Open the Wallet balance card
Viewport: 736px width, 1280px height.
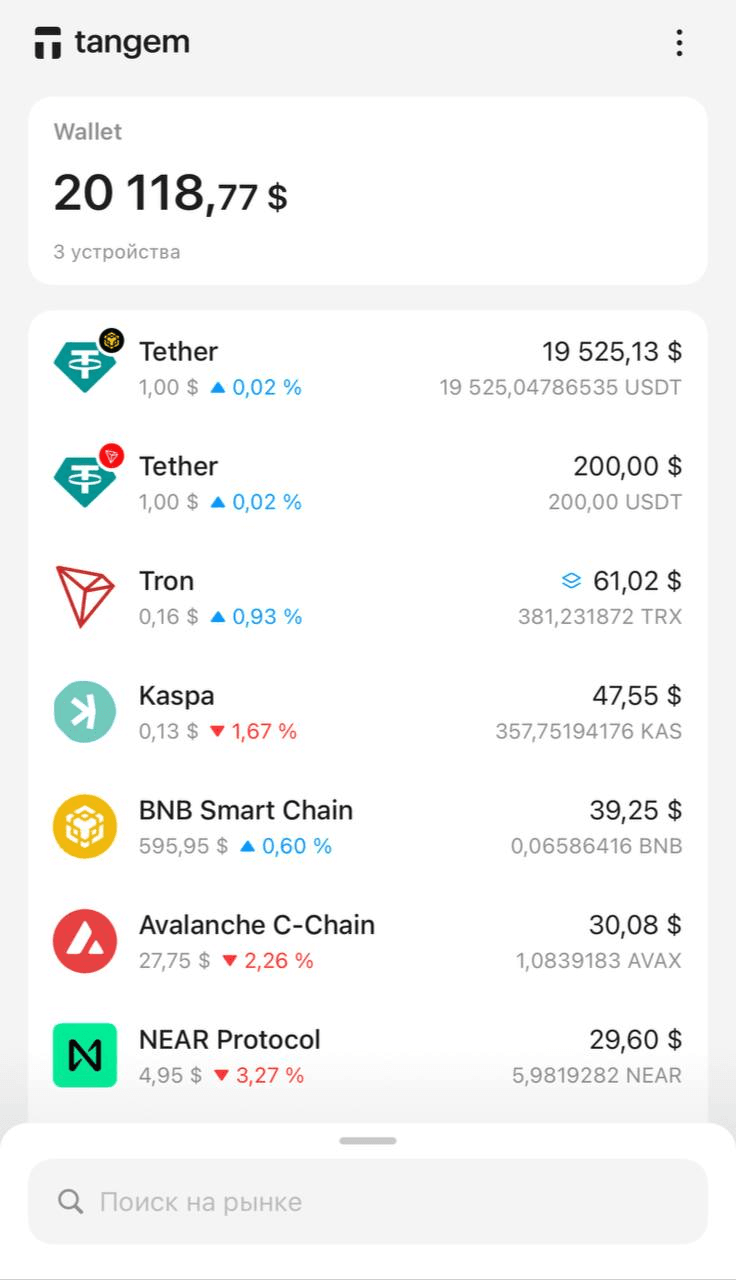(368, 191)
